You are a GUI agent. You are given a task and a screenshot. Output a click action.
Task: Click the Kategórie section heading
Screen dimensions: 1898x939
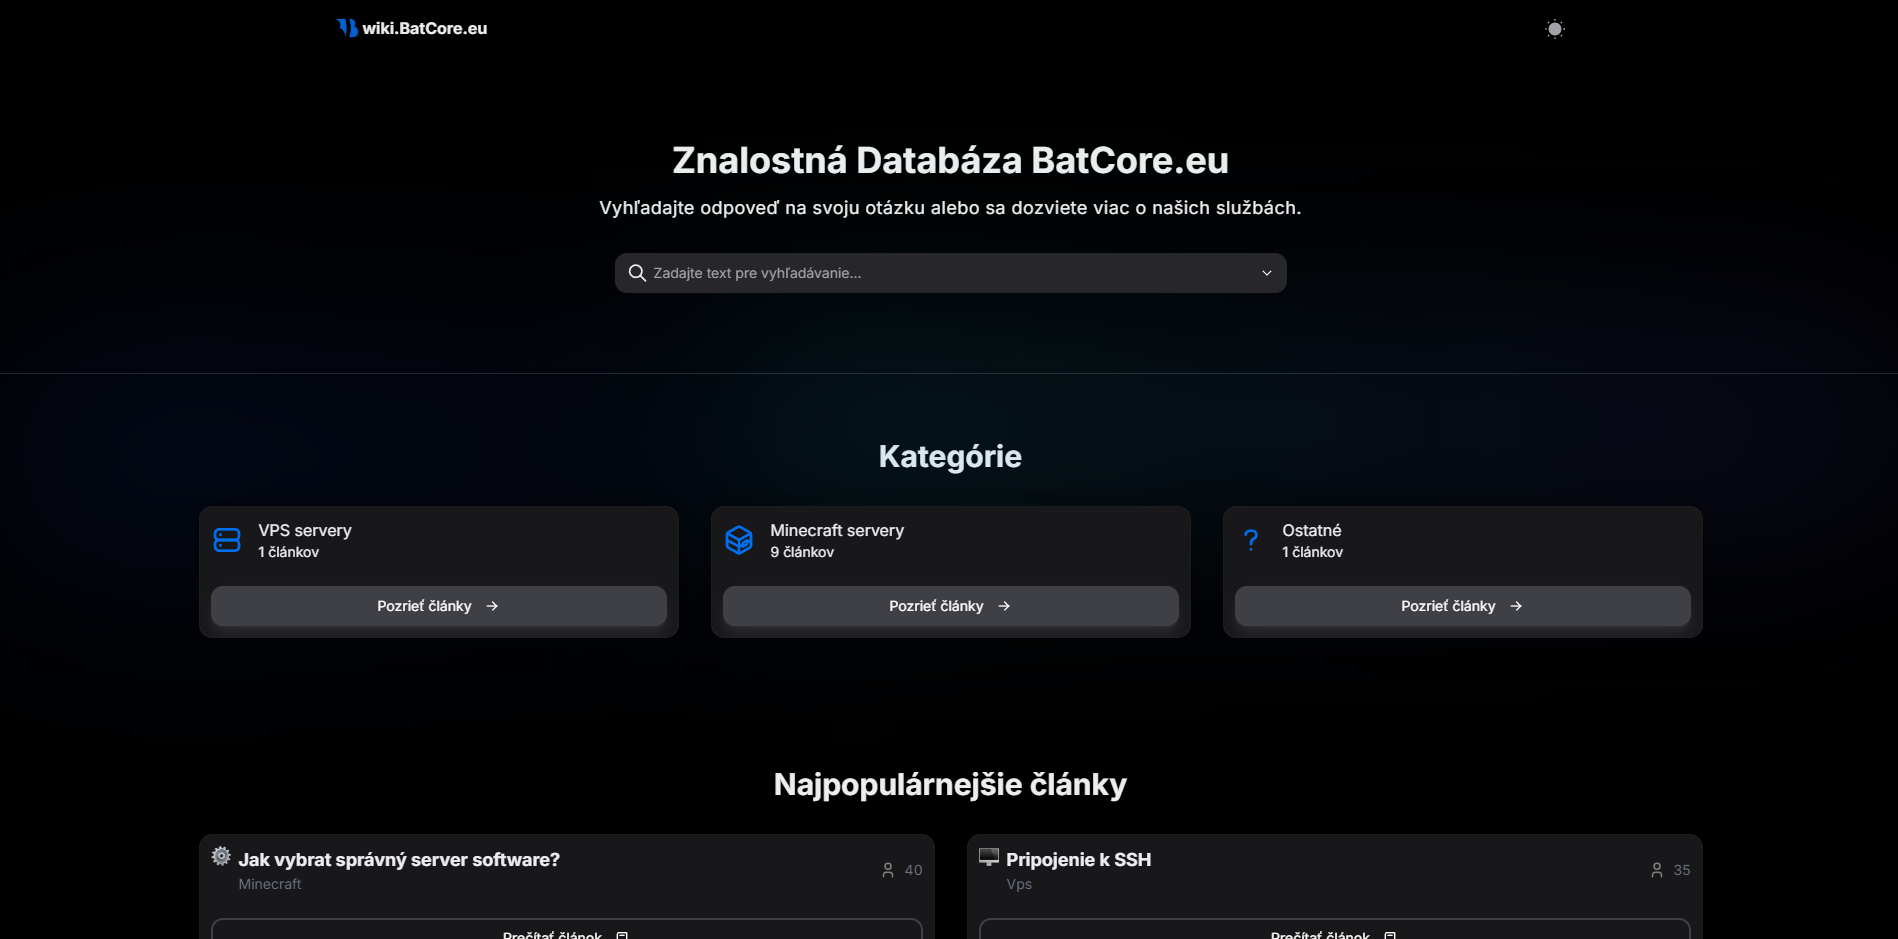pyautogui.click(x=950, y=456)
